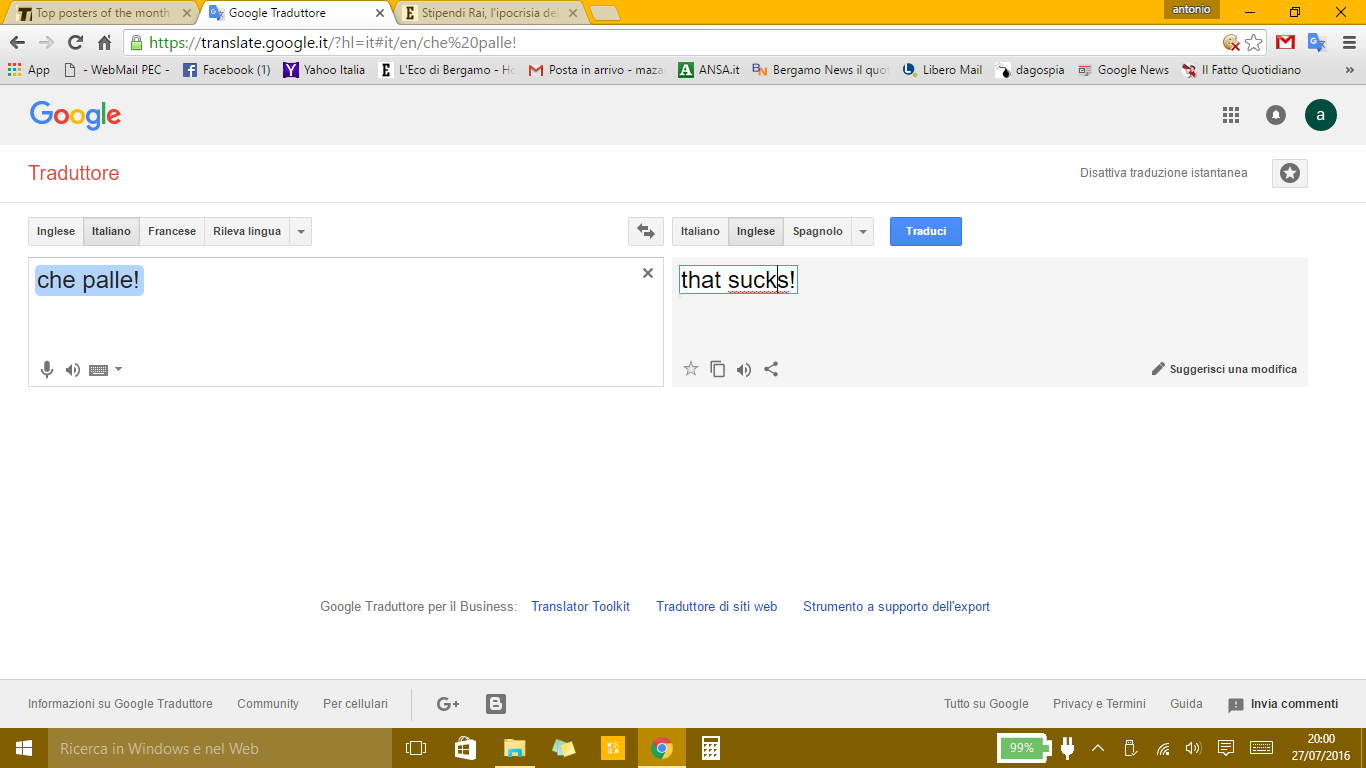Open Google News bookmark
The width and height of the screenshot is (1366, 768).
tap(1123, 70)
